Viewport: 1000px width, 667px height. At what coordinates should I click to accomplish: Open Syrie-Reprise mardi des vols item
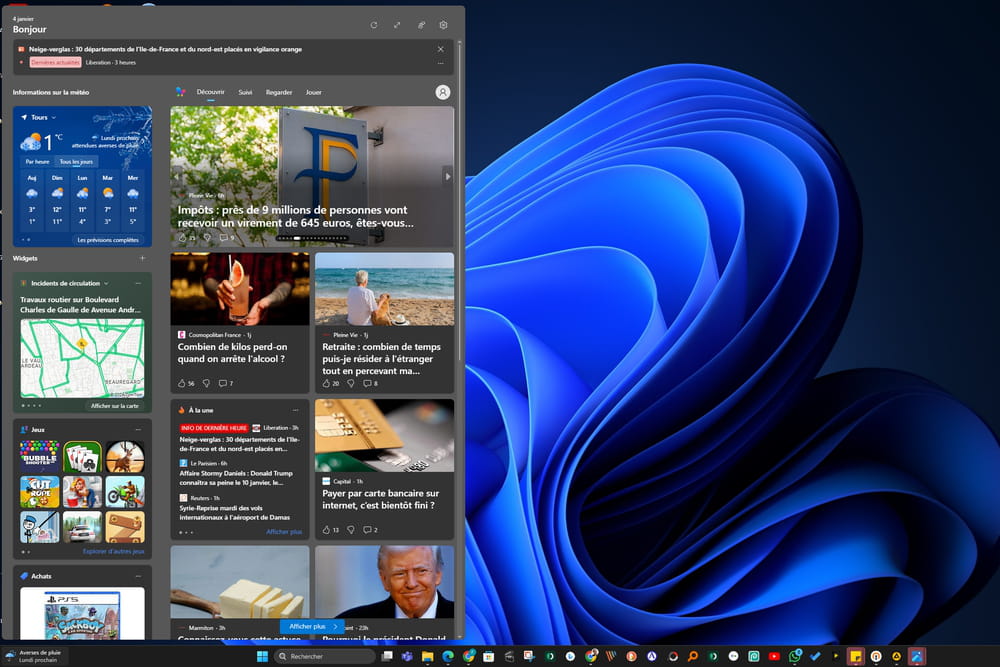[235, 513]
